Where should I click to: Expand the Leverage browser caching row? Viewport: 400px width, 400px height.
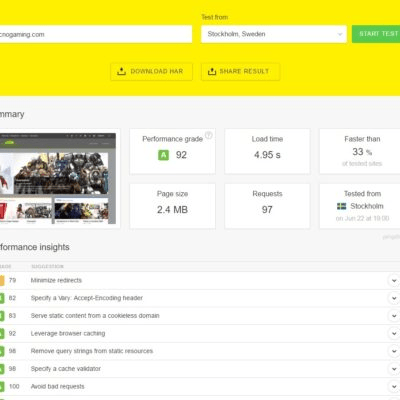point(394,334)
